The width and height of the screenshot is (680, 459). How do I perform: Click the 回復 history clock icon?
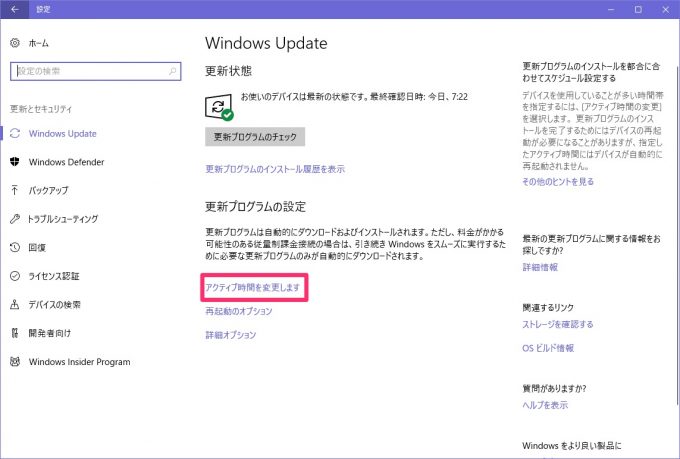[x=15, y=247]
